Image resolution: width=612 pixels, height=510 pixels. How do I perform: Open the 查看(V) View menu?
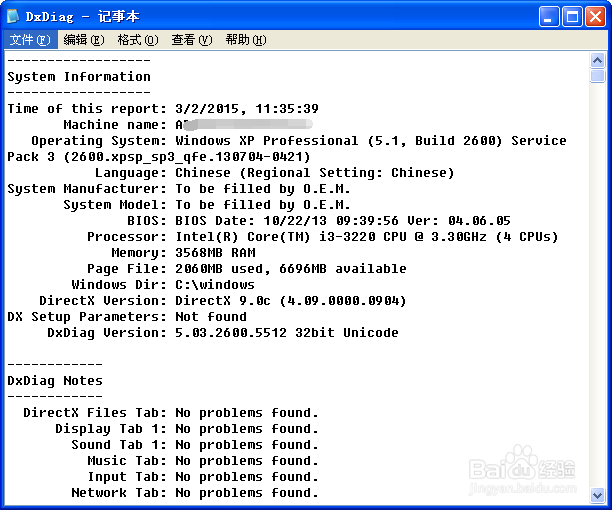192,40
